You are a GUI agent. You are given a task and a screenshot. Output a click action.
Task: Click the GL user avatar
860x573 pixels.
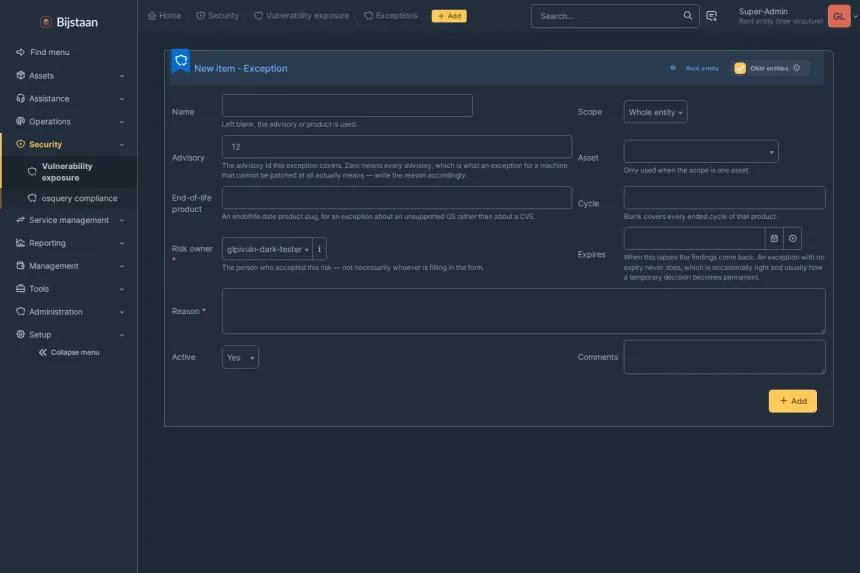(x=839, y=16)
